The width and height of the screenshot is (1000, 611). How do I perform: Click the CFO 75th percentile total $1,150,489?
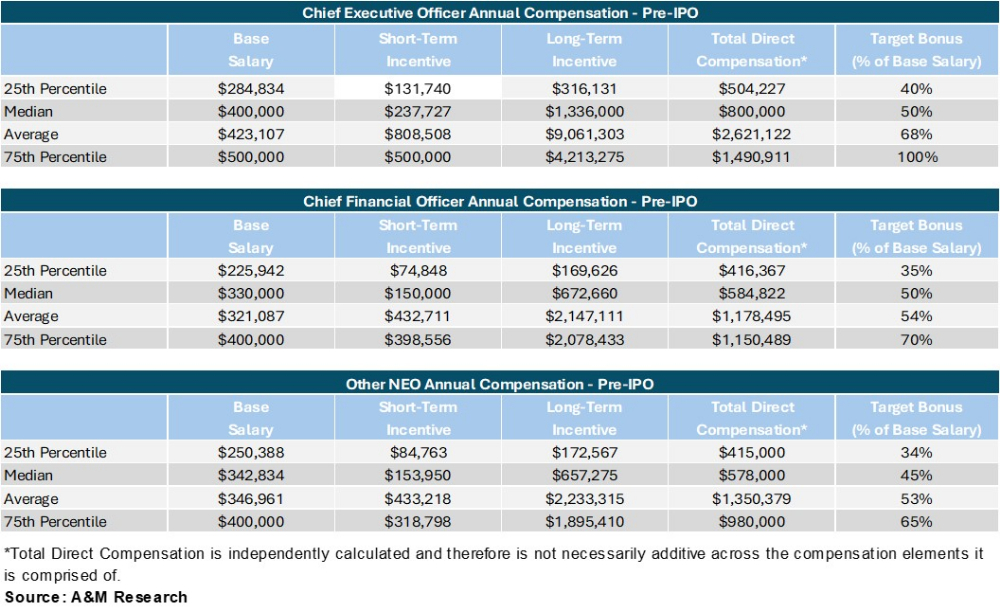tap(752, 339)
